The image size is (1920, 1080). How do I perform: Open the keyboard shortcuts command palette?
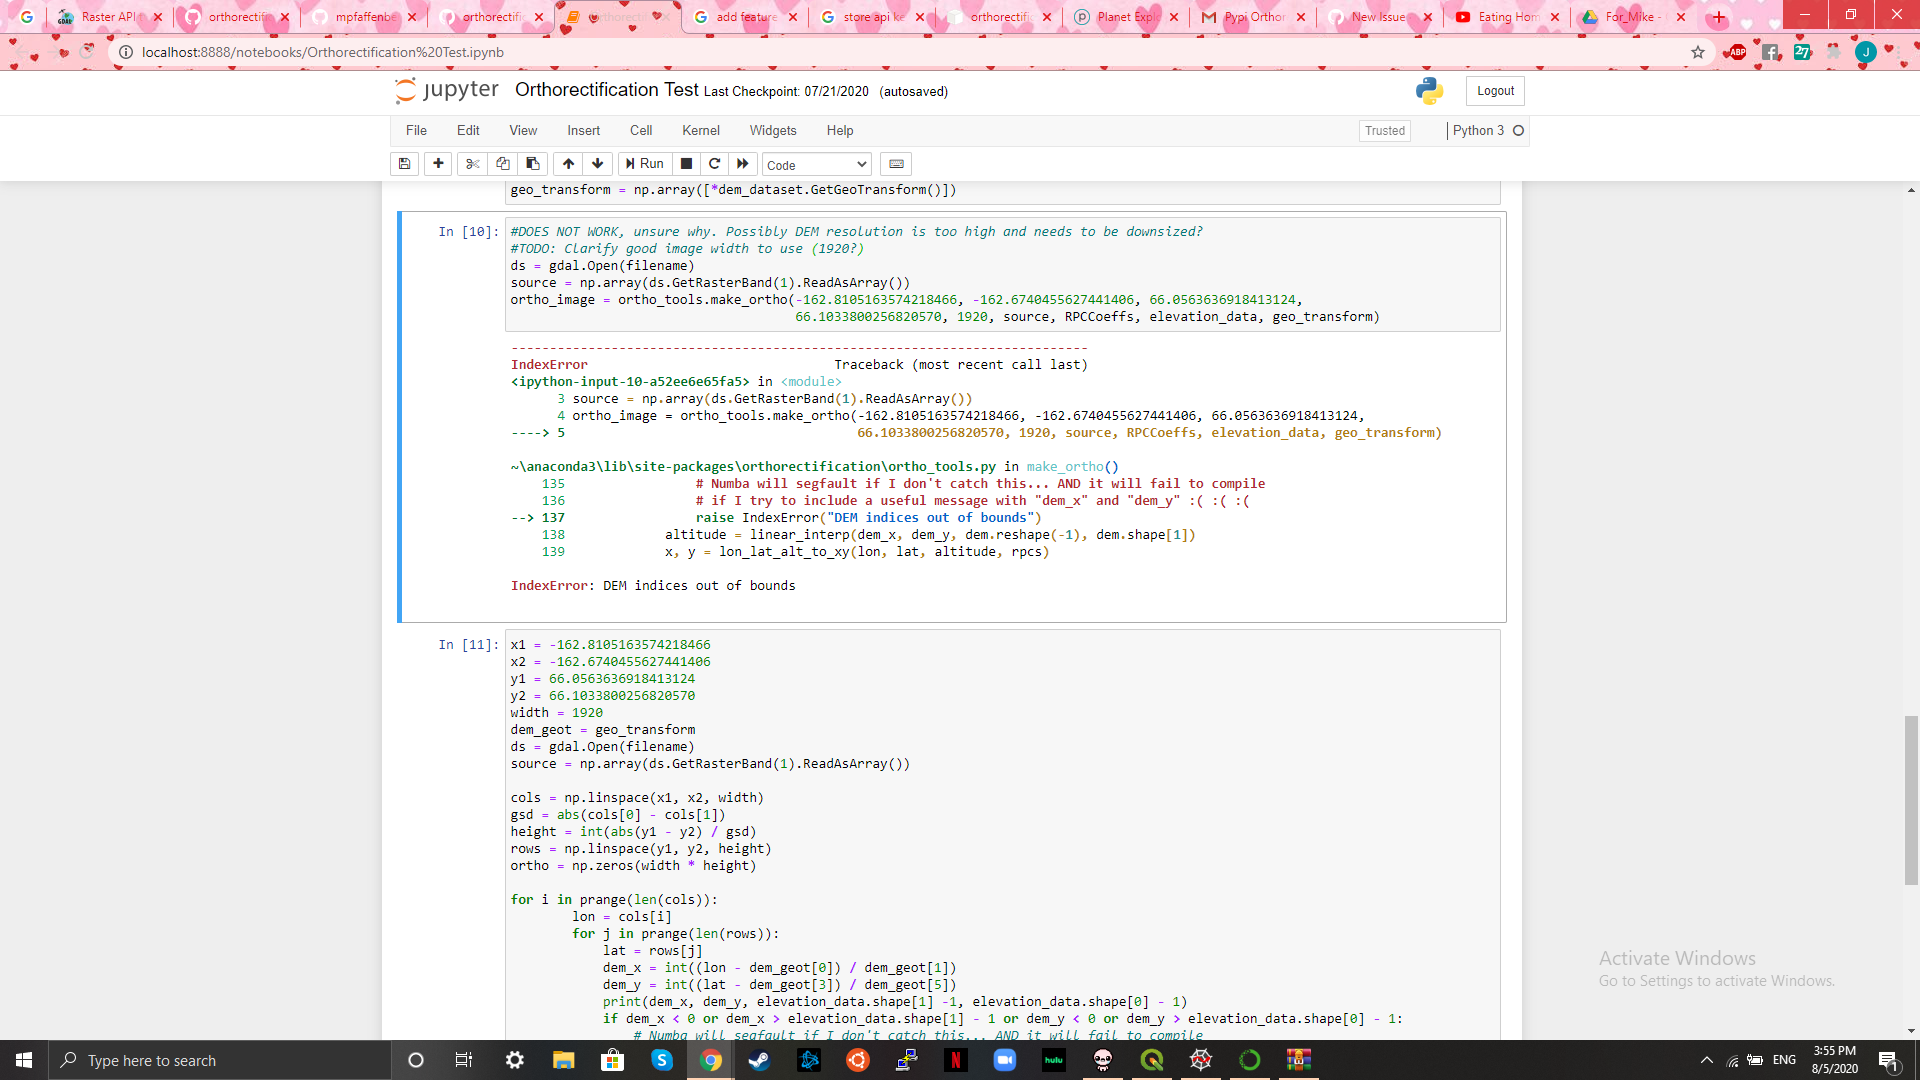[x=895, y=163]
